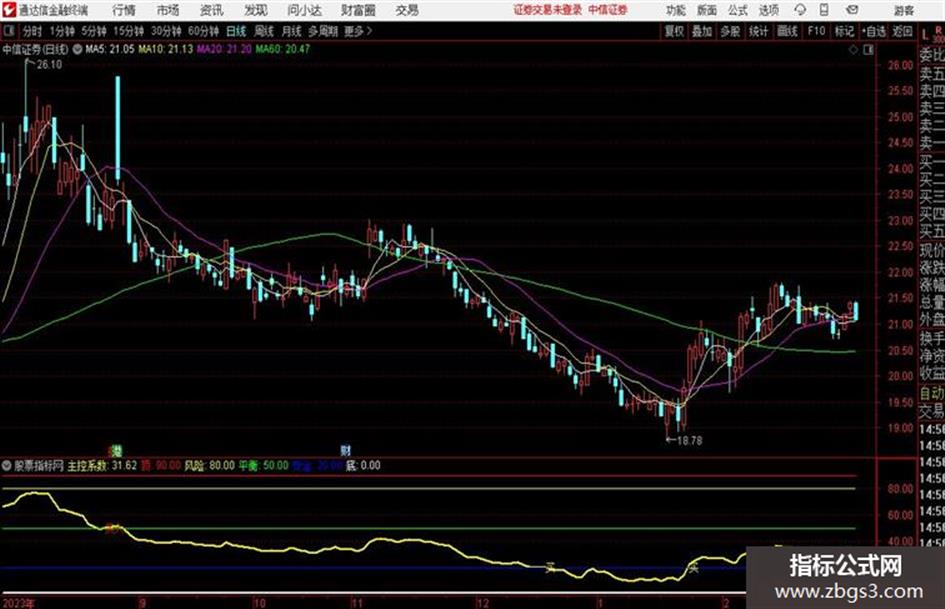945x609 pixels.
Task: Click the 叠加 overlay button
Action: coord(702,31)
